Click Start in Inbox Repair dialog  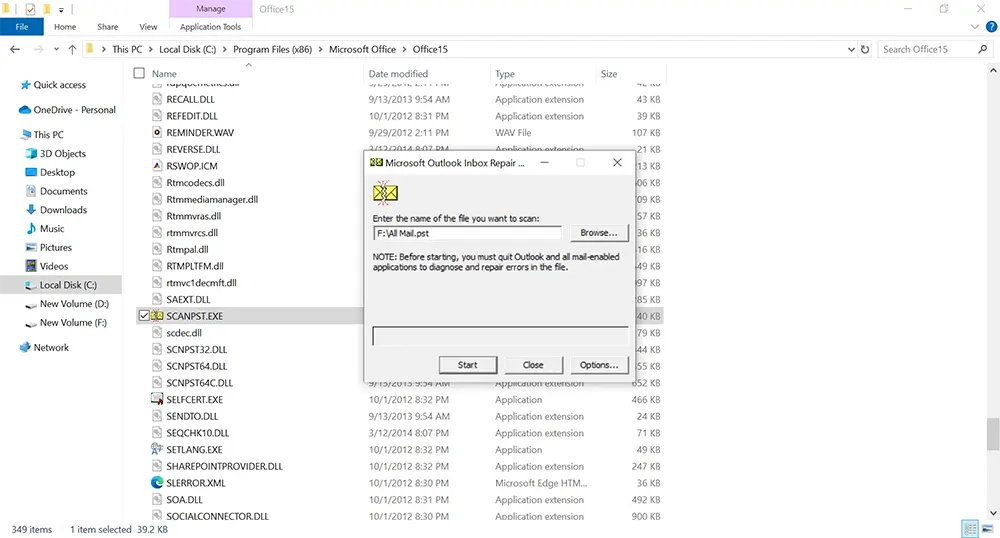pos(467,365)
